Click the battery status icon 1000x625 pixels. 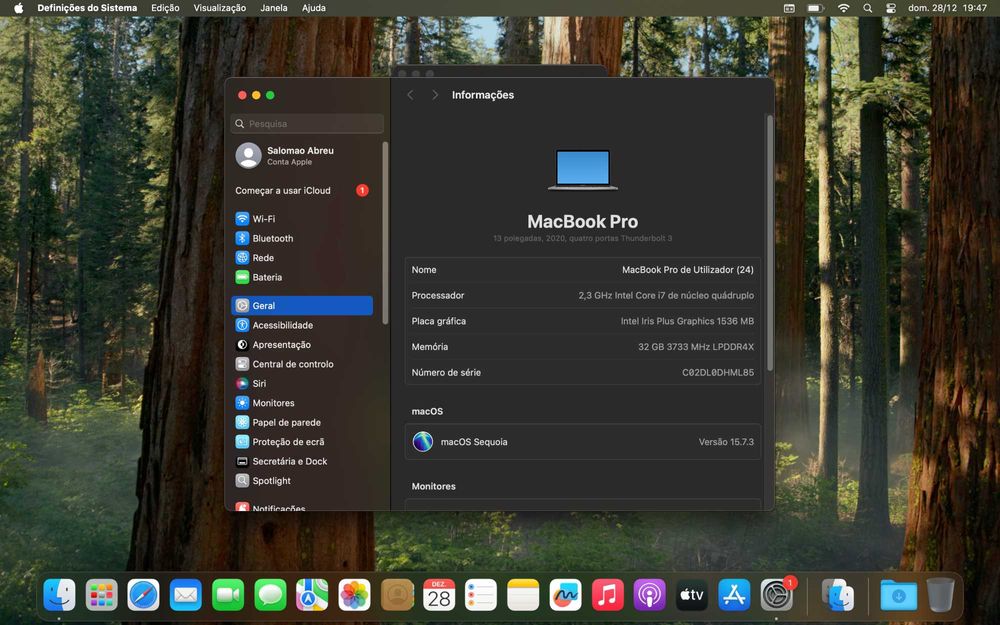click(x=815, y=8)
